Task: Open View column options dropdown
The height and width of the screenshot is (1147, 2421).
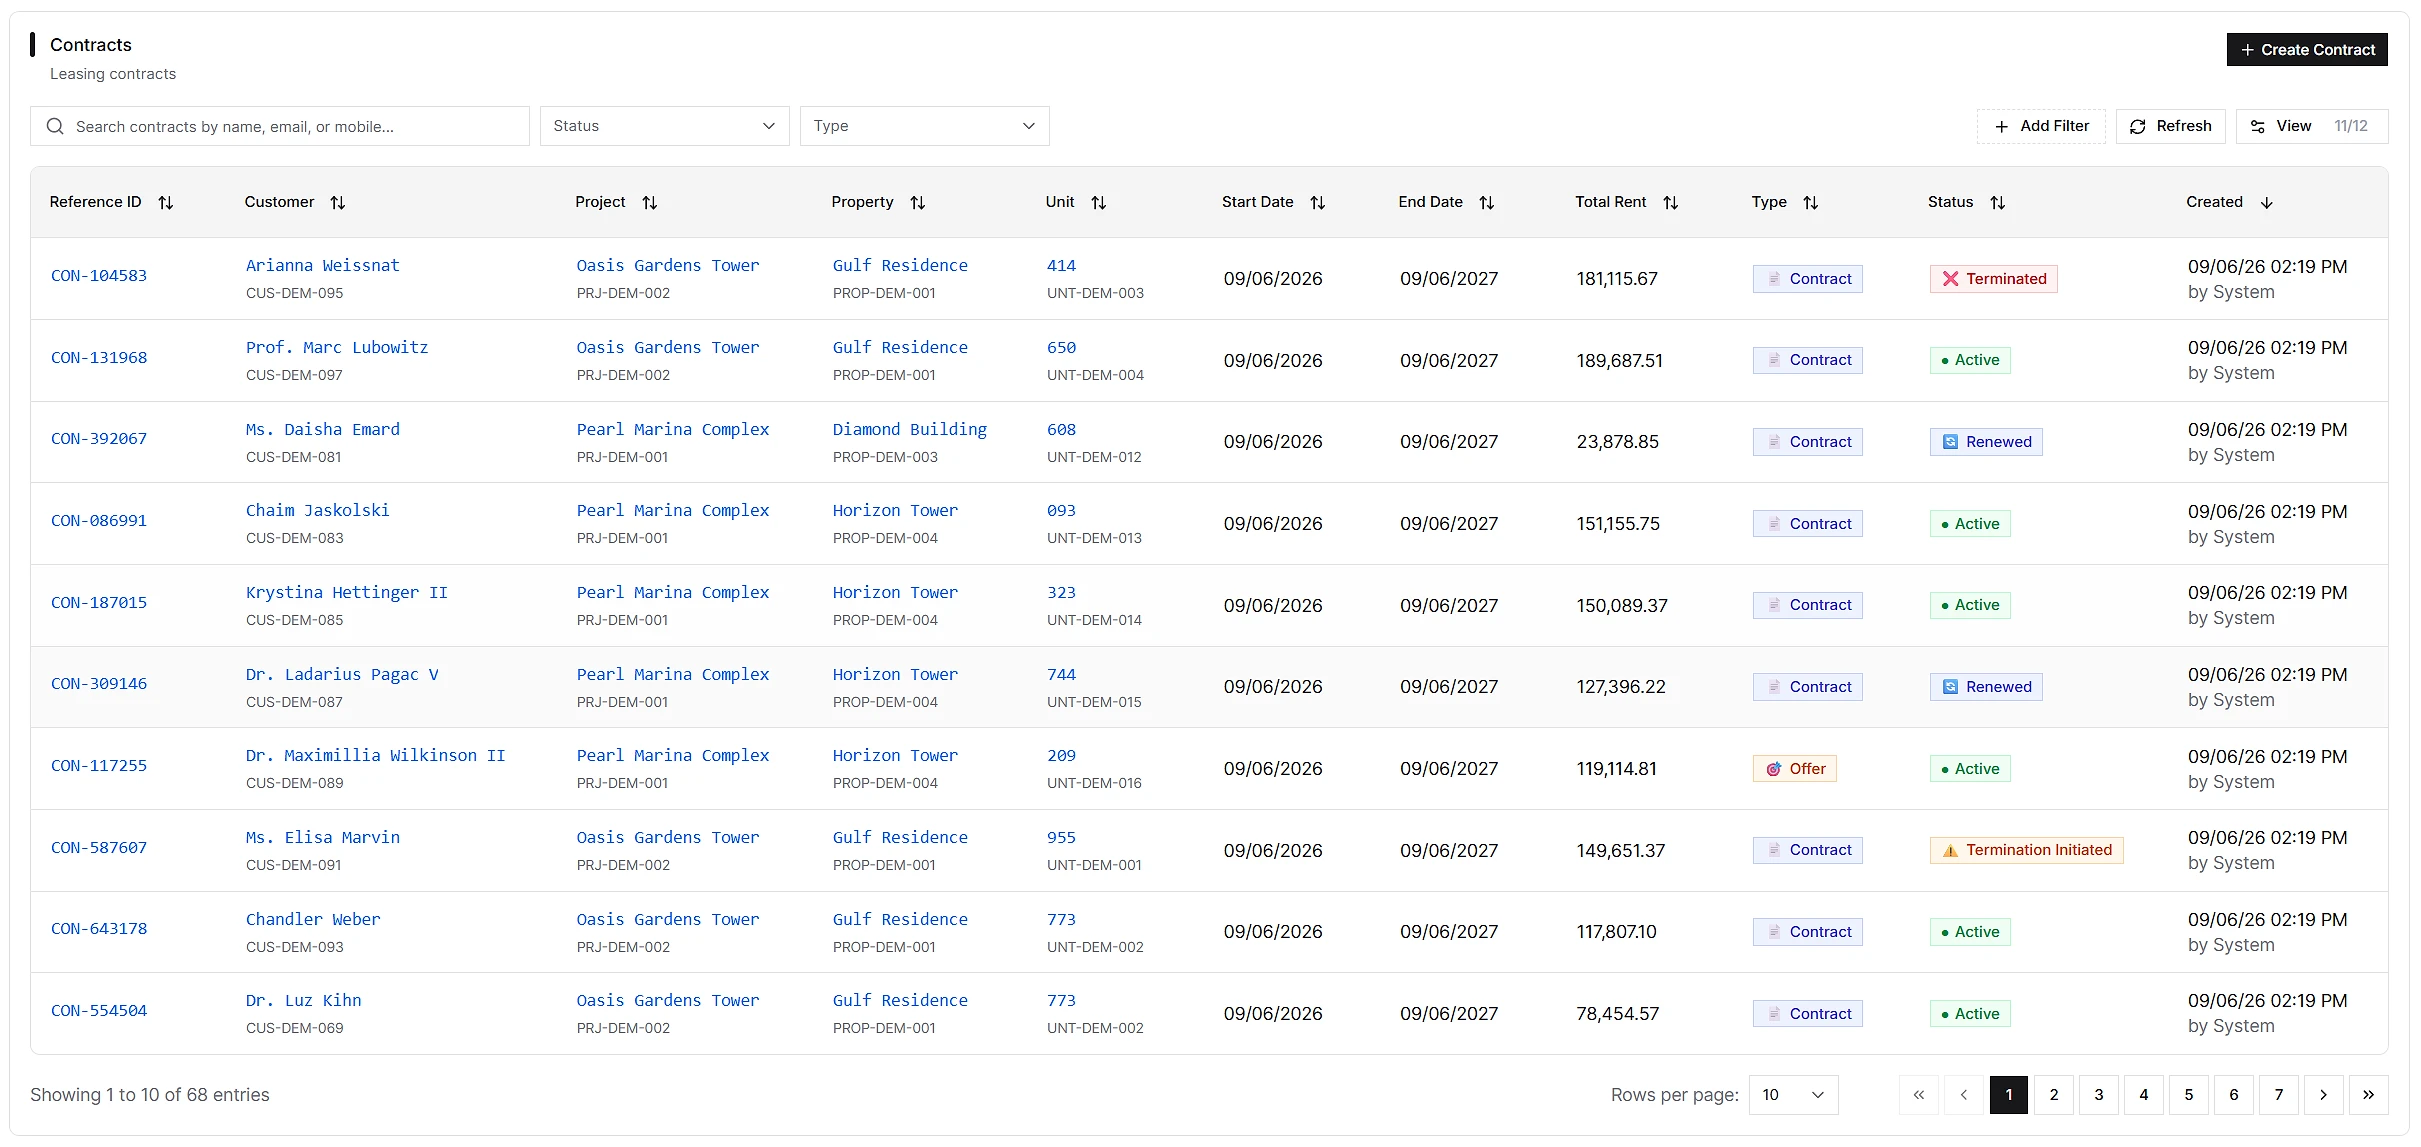Action: [2312, 126]
